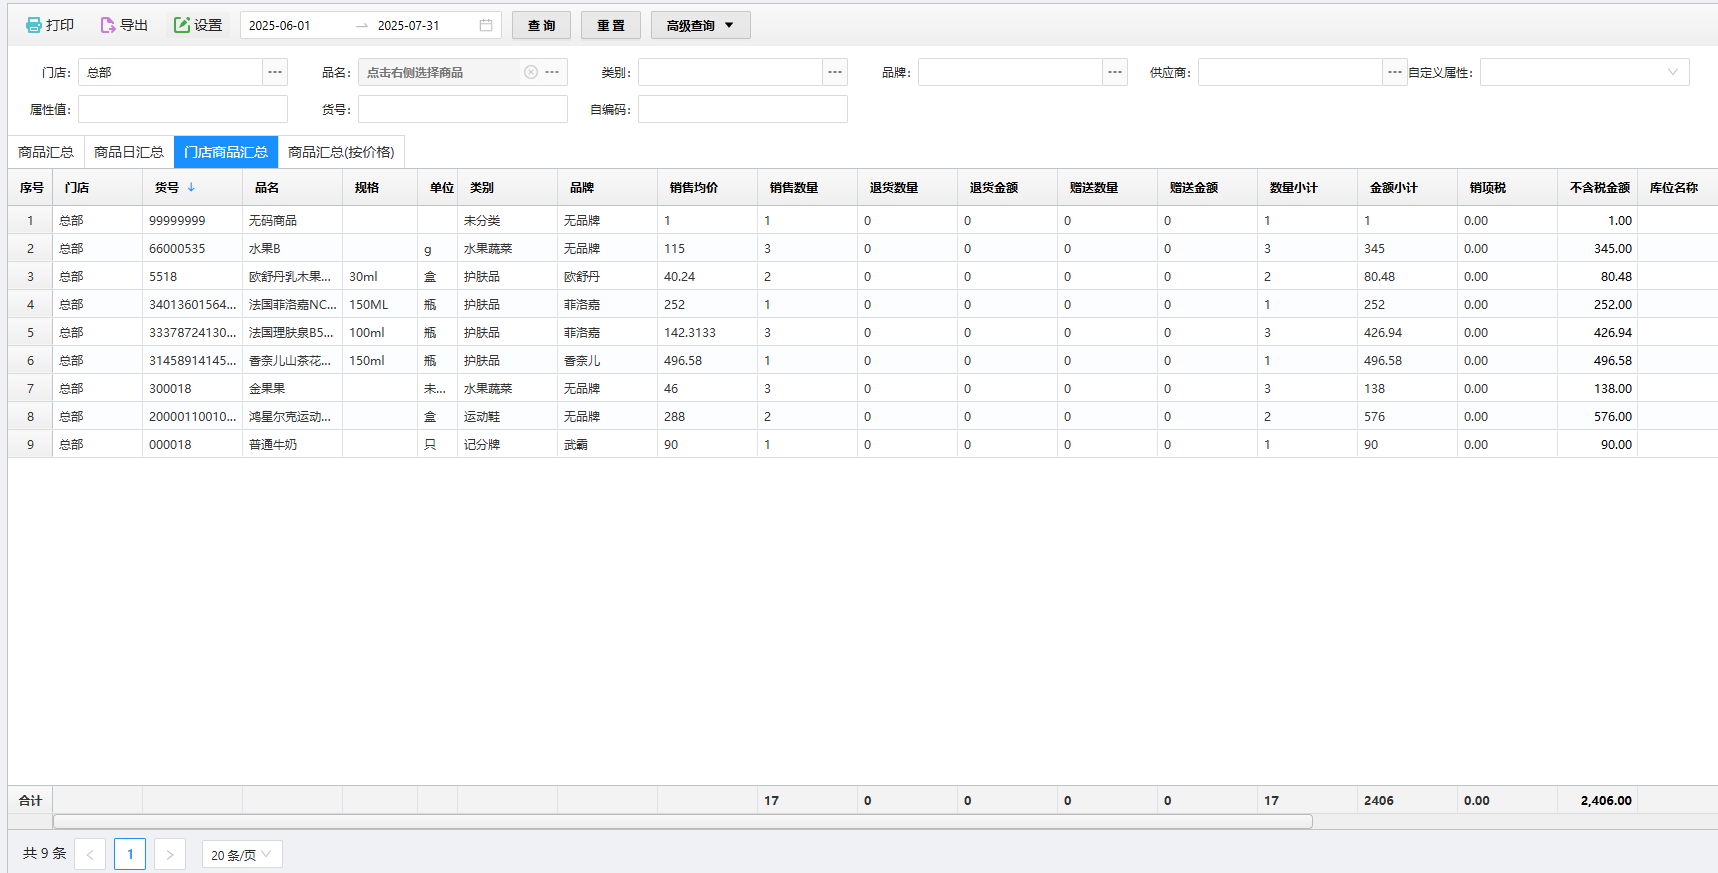Click the 香奈儿 brand cell
Screen dimensions: 1718x873
pyautogui.click(x=608, y=360)
